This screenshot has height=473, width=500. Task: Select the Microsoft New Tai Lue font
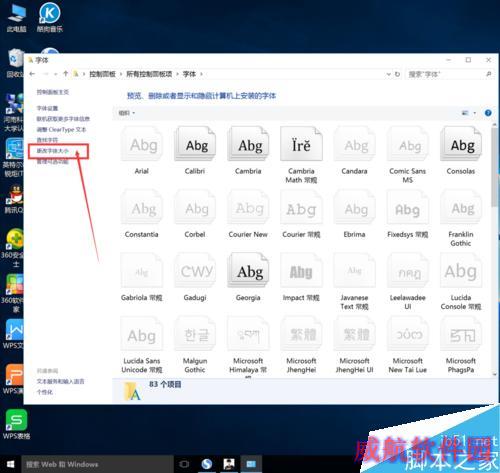408,334
